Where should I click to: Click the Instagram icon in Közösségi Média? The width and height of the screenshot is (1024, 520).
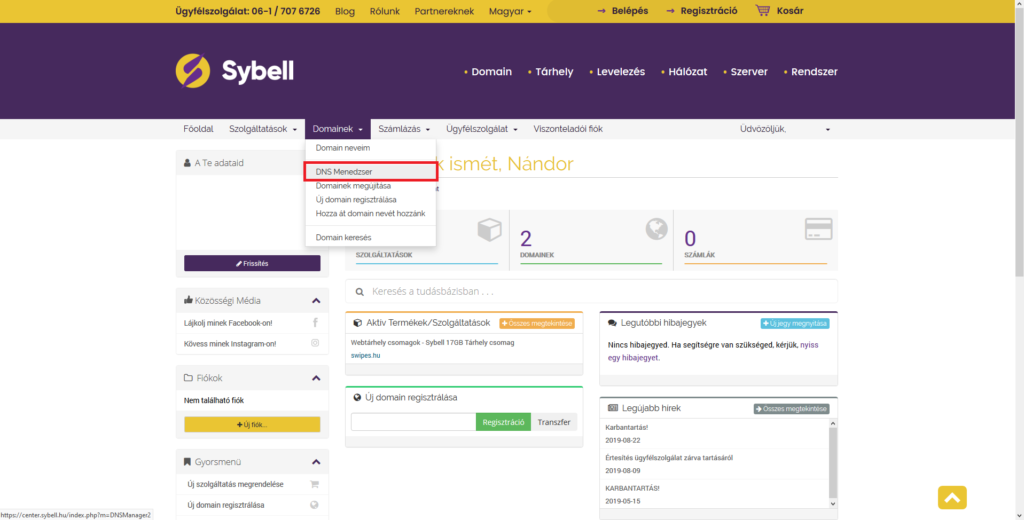pyautogui.click(x=315, y=343)
